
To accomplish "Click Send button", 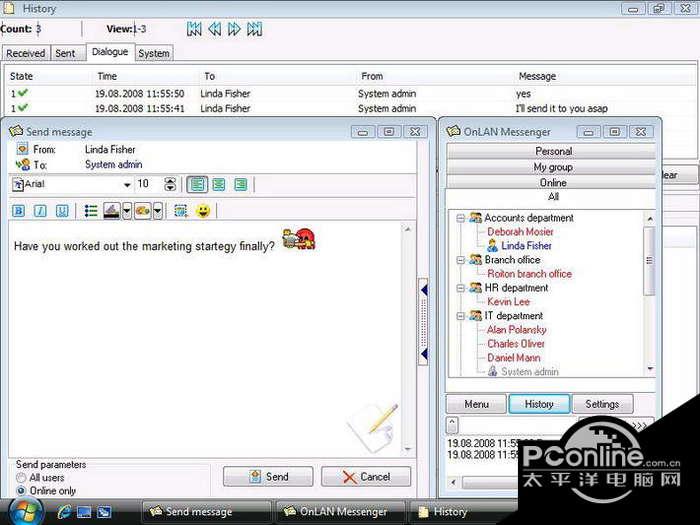I will pos(268,477).
